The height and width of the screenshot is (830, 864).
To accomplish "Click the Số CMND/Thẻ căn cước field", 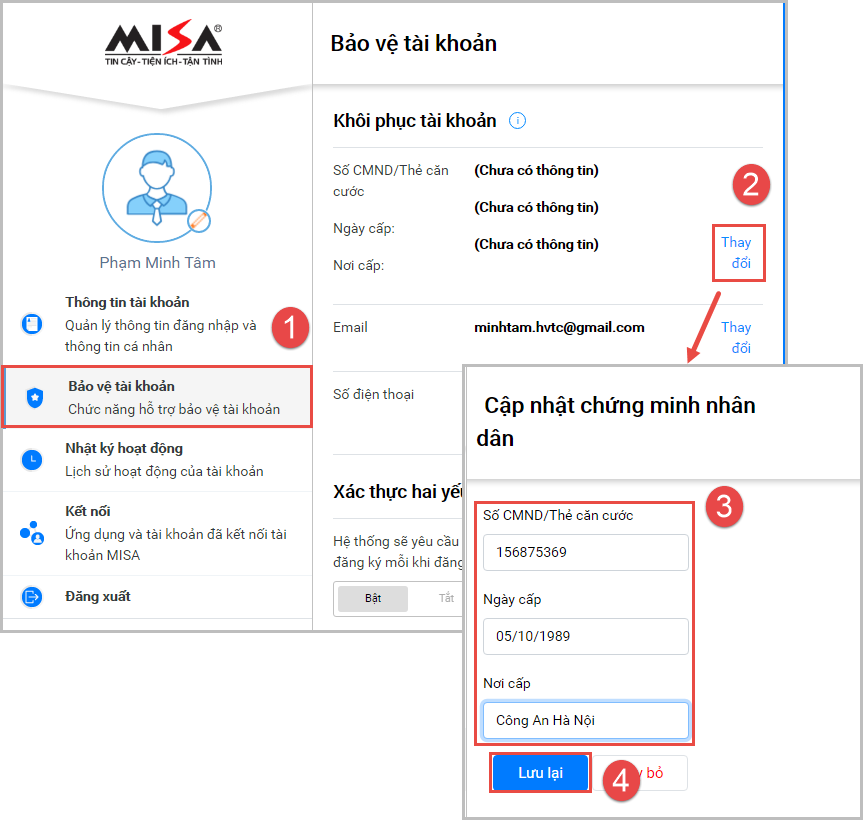I will [586, 552].
